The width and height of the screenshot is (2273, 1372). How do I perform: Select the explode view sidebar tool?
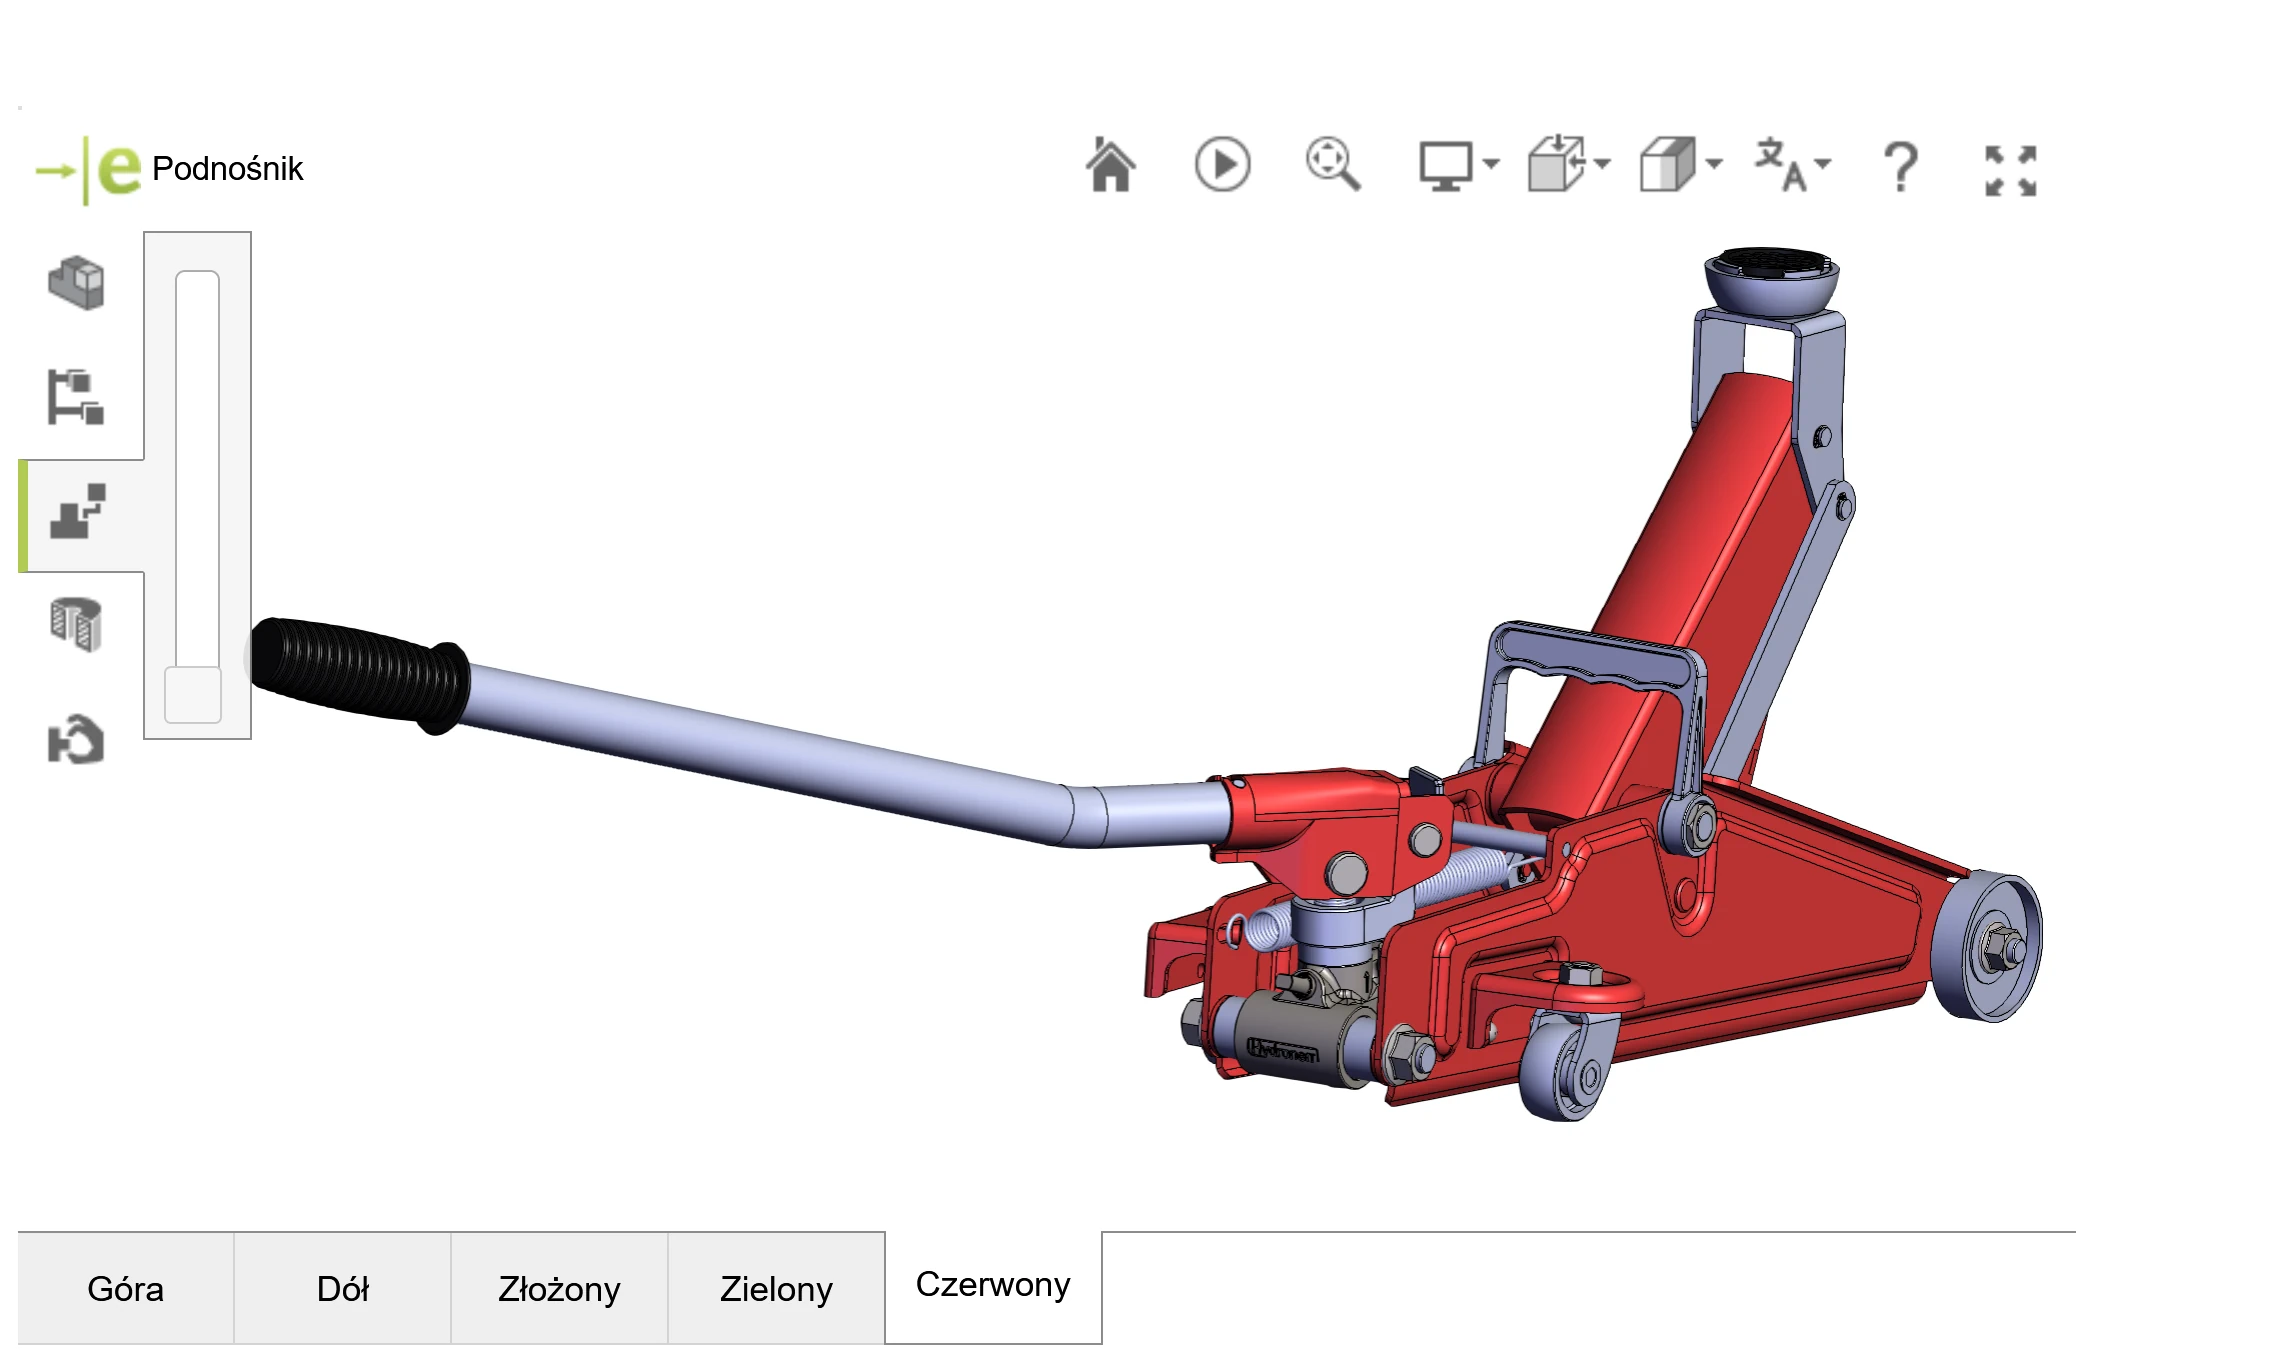(x=78, y=512)
